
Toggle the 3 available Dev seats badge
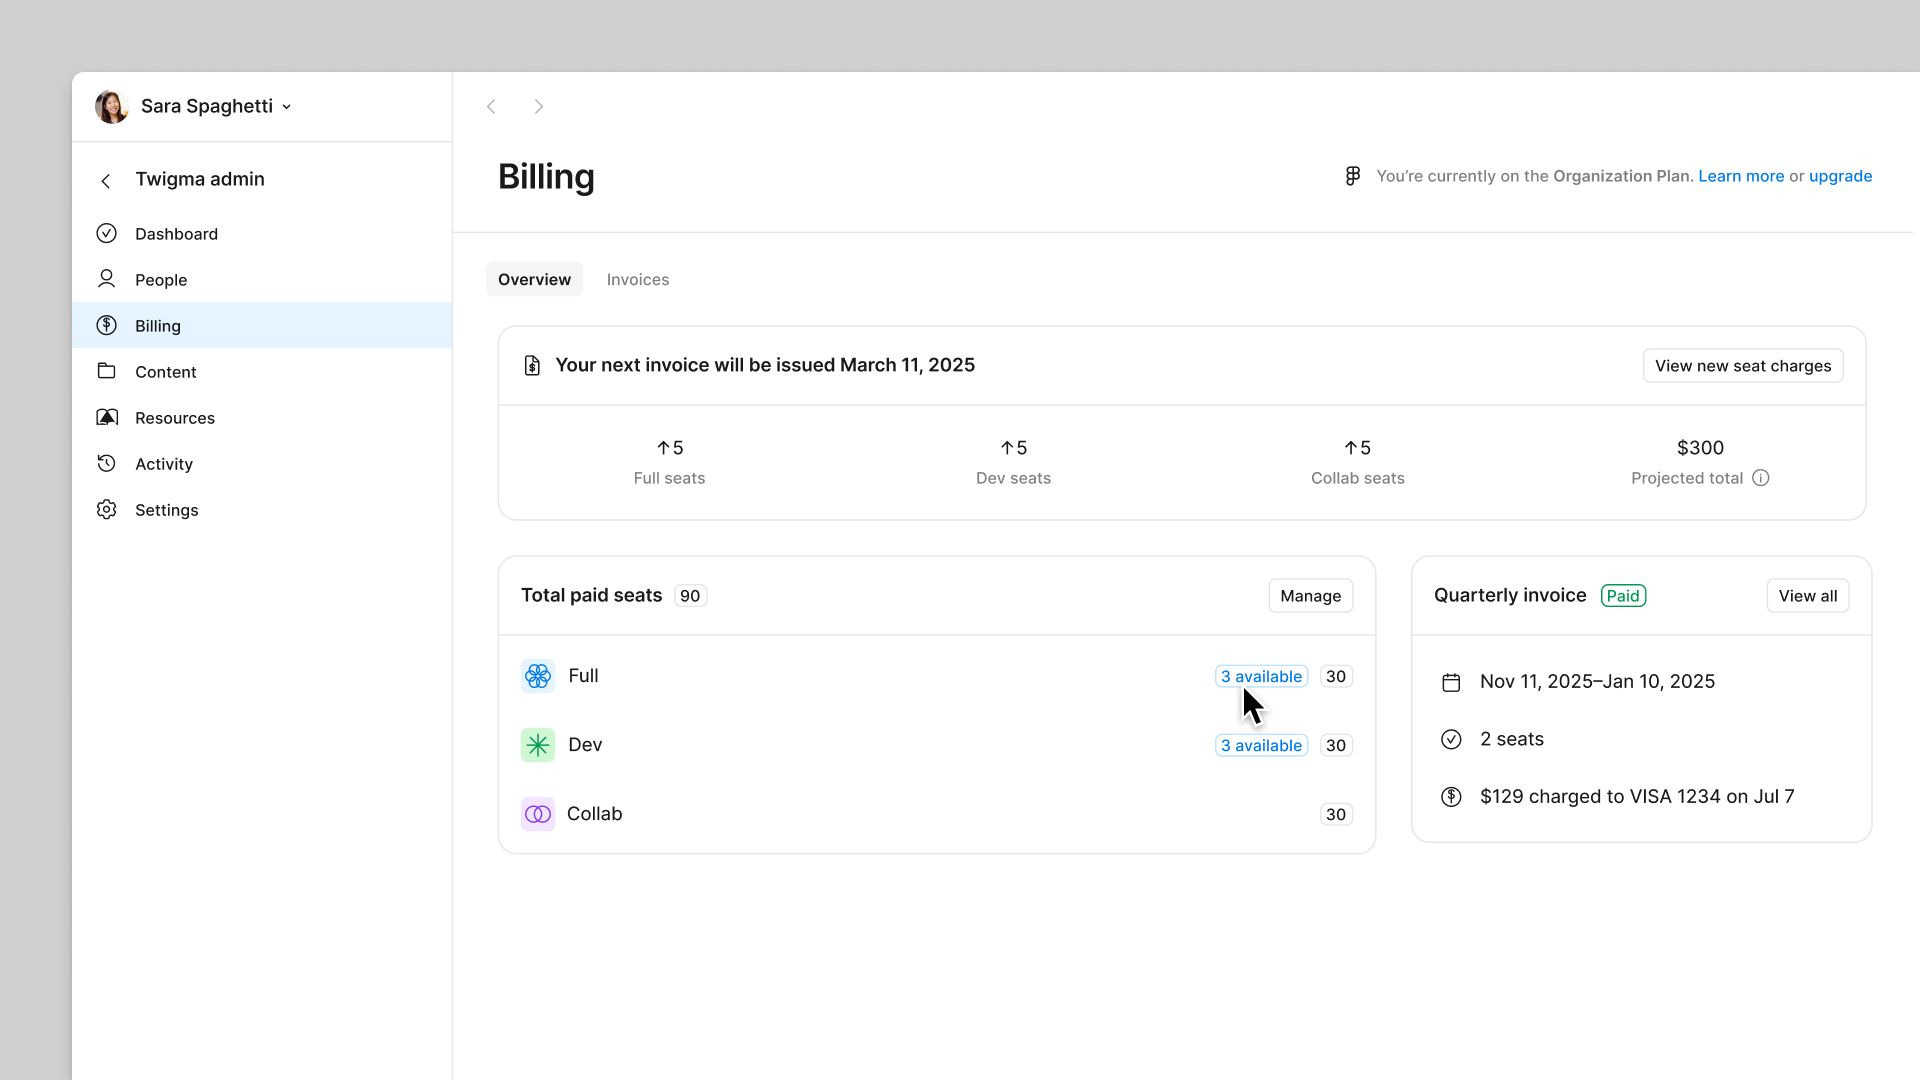point(1261,745)
